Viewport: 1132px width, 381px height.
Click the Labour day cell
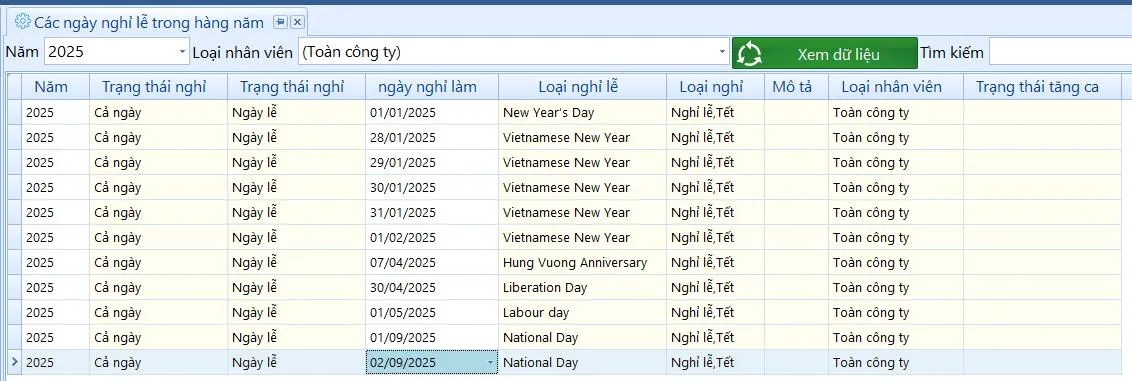pos(583,312)
